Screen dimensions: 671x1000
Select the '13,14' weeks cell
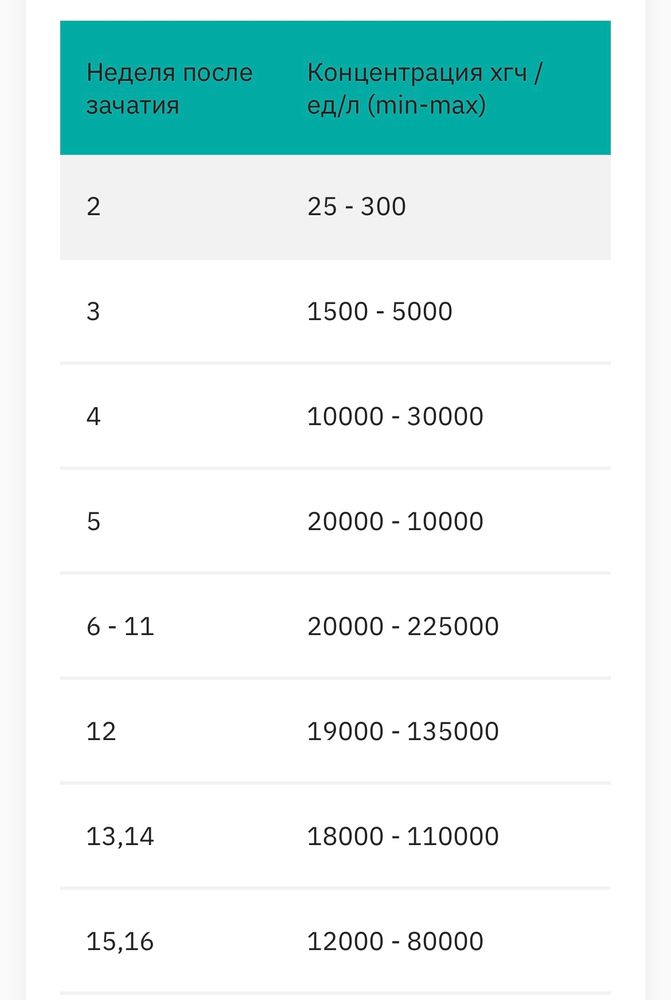(120, 837)
